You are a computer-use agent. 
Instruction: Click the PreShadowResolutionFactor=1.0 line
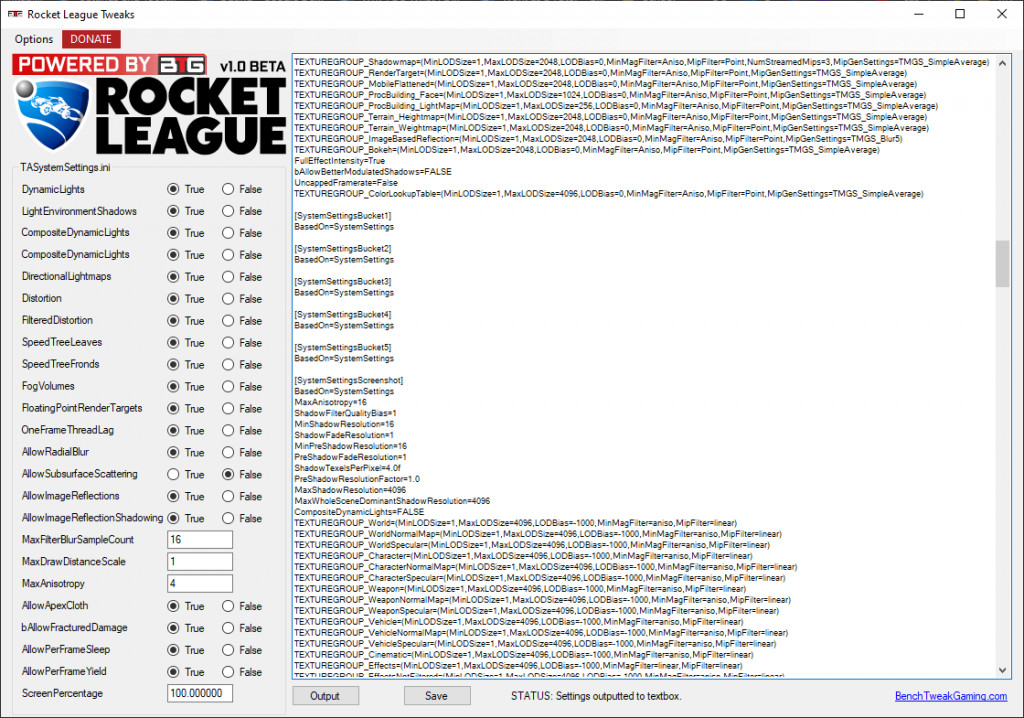click(357, 479)
